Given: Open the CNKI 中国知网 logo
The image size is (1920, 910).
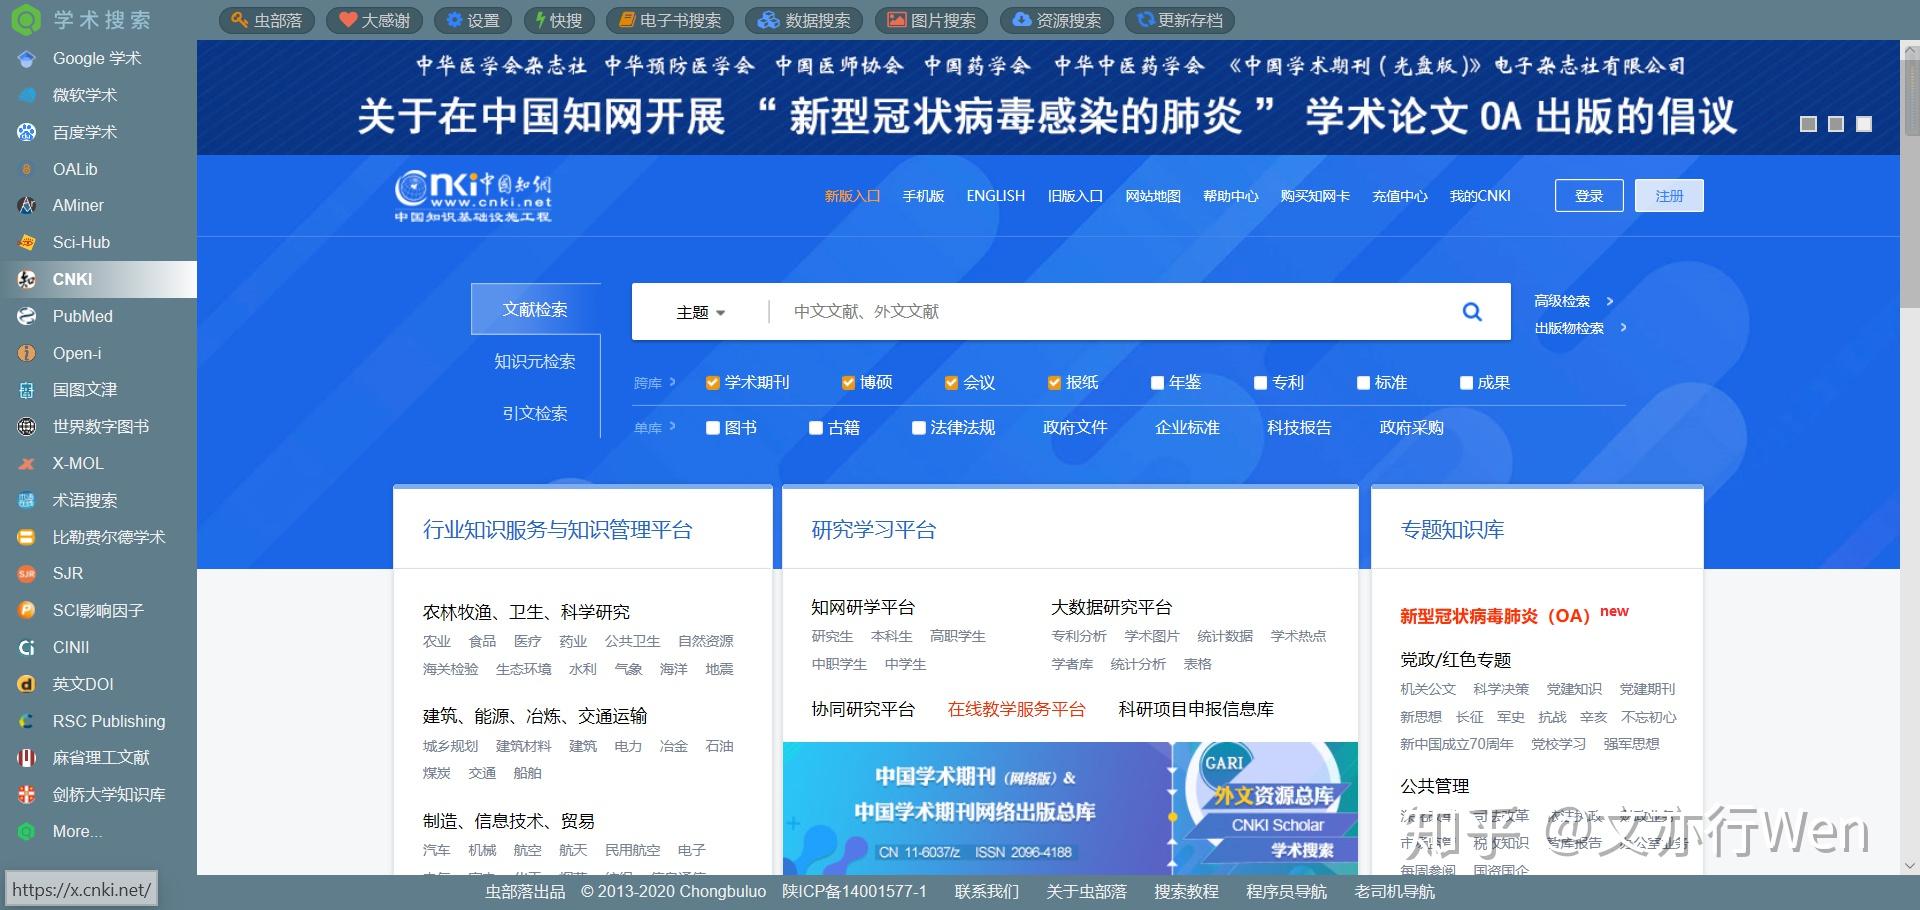Looking at the screenshot, I should pyautogui.click(x=473, y=196).
